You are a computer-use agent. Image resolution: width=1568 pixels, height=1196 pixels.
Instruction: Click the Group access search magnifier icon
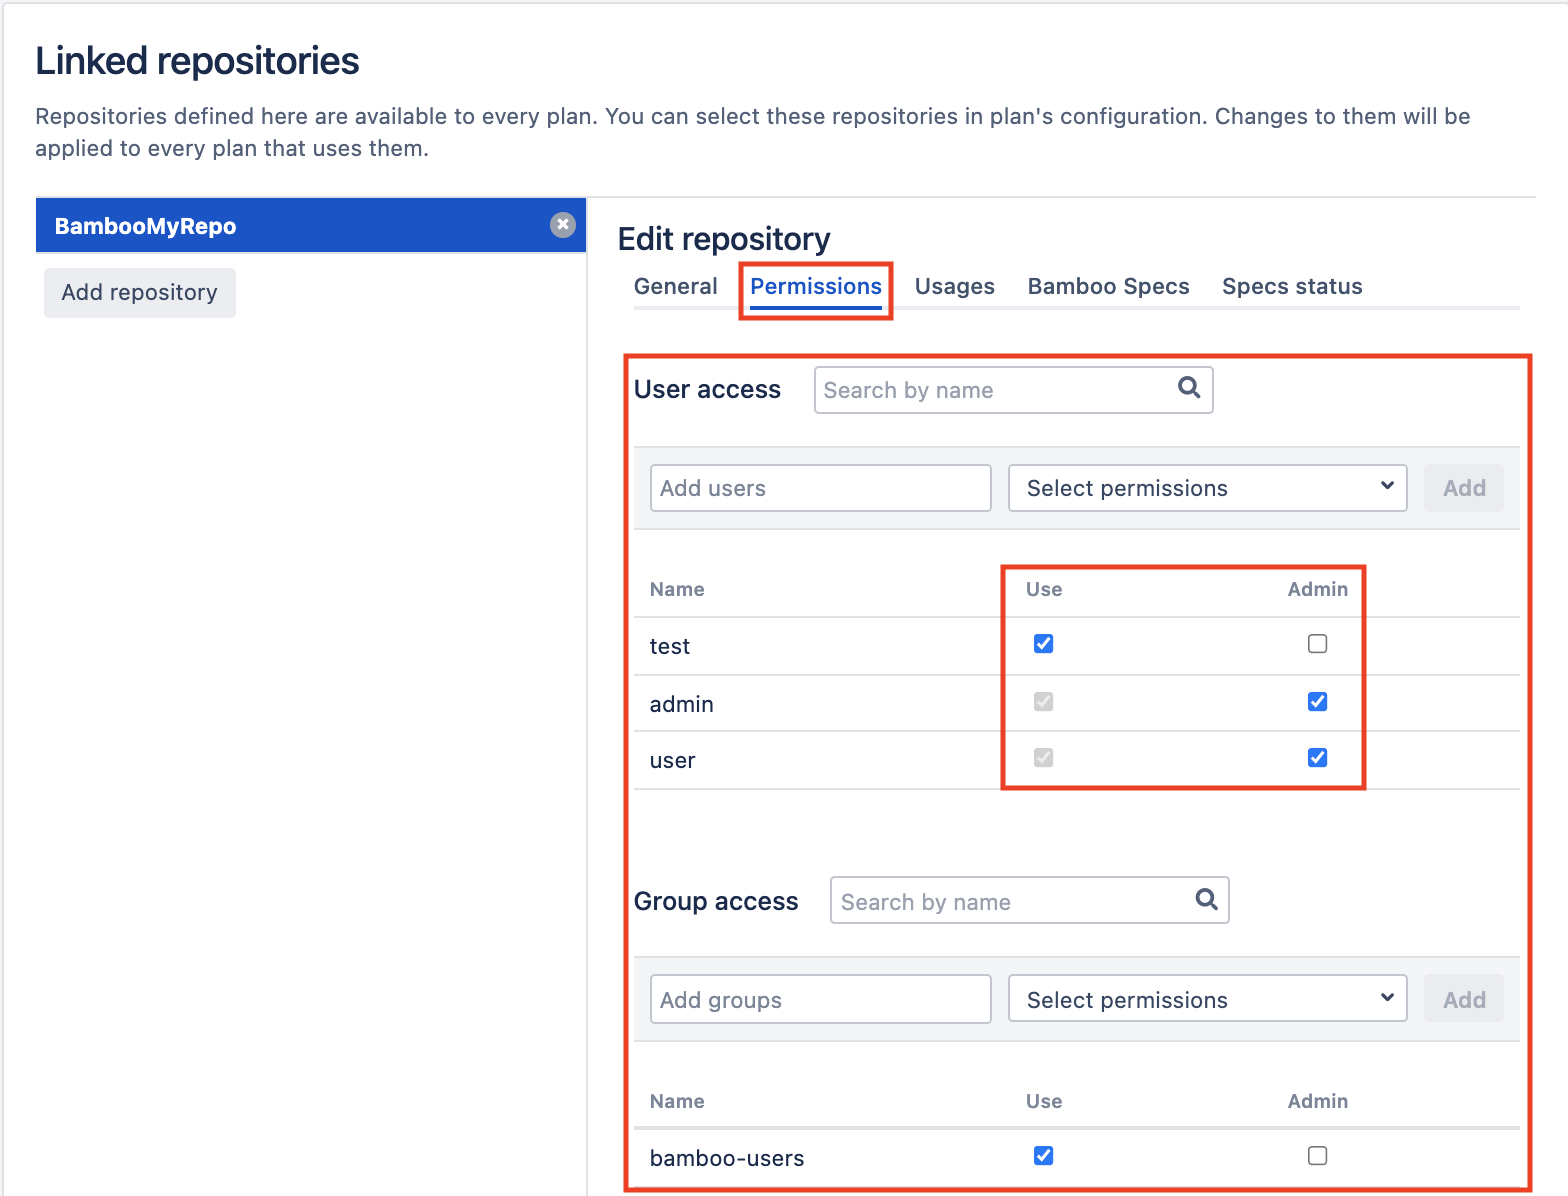pyautogui.click(x=1207, y=899)
